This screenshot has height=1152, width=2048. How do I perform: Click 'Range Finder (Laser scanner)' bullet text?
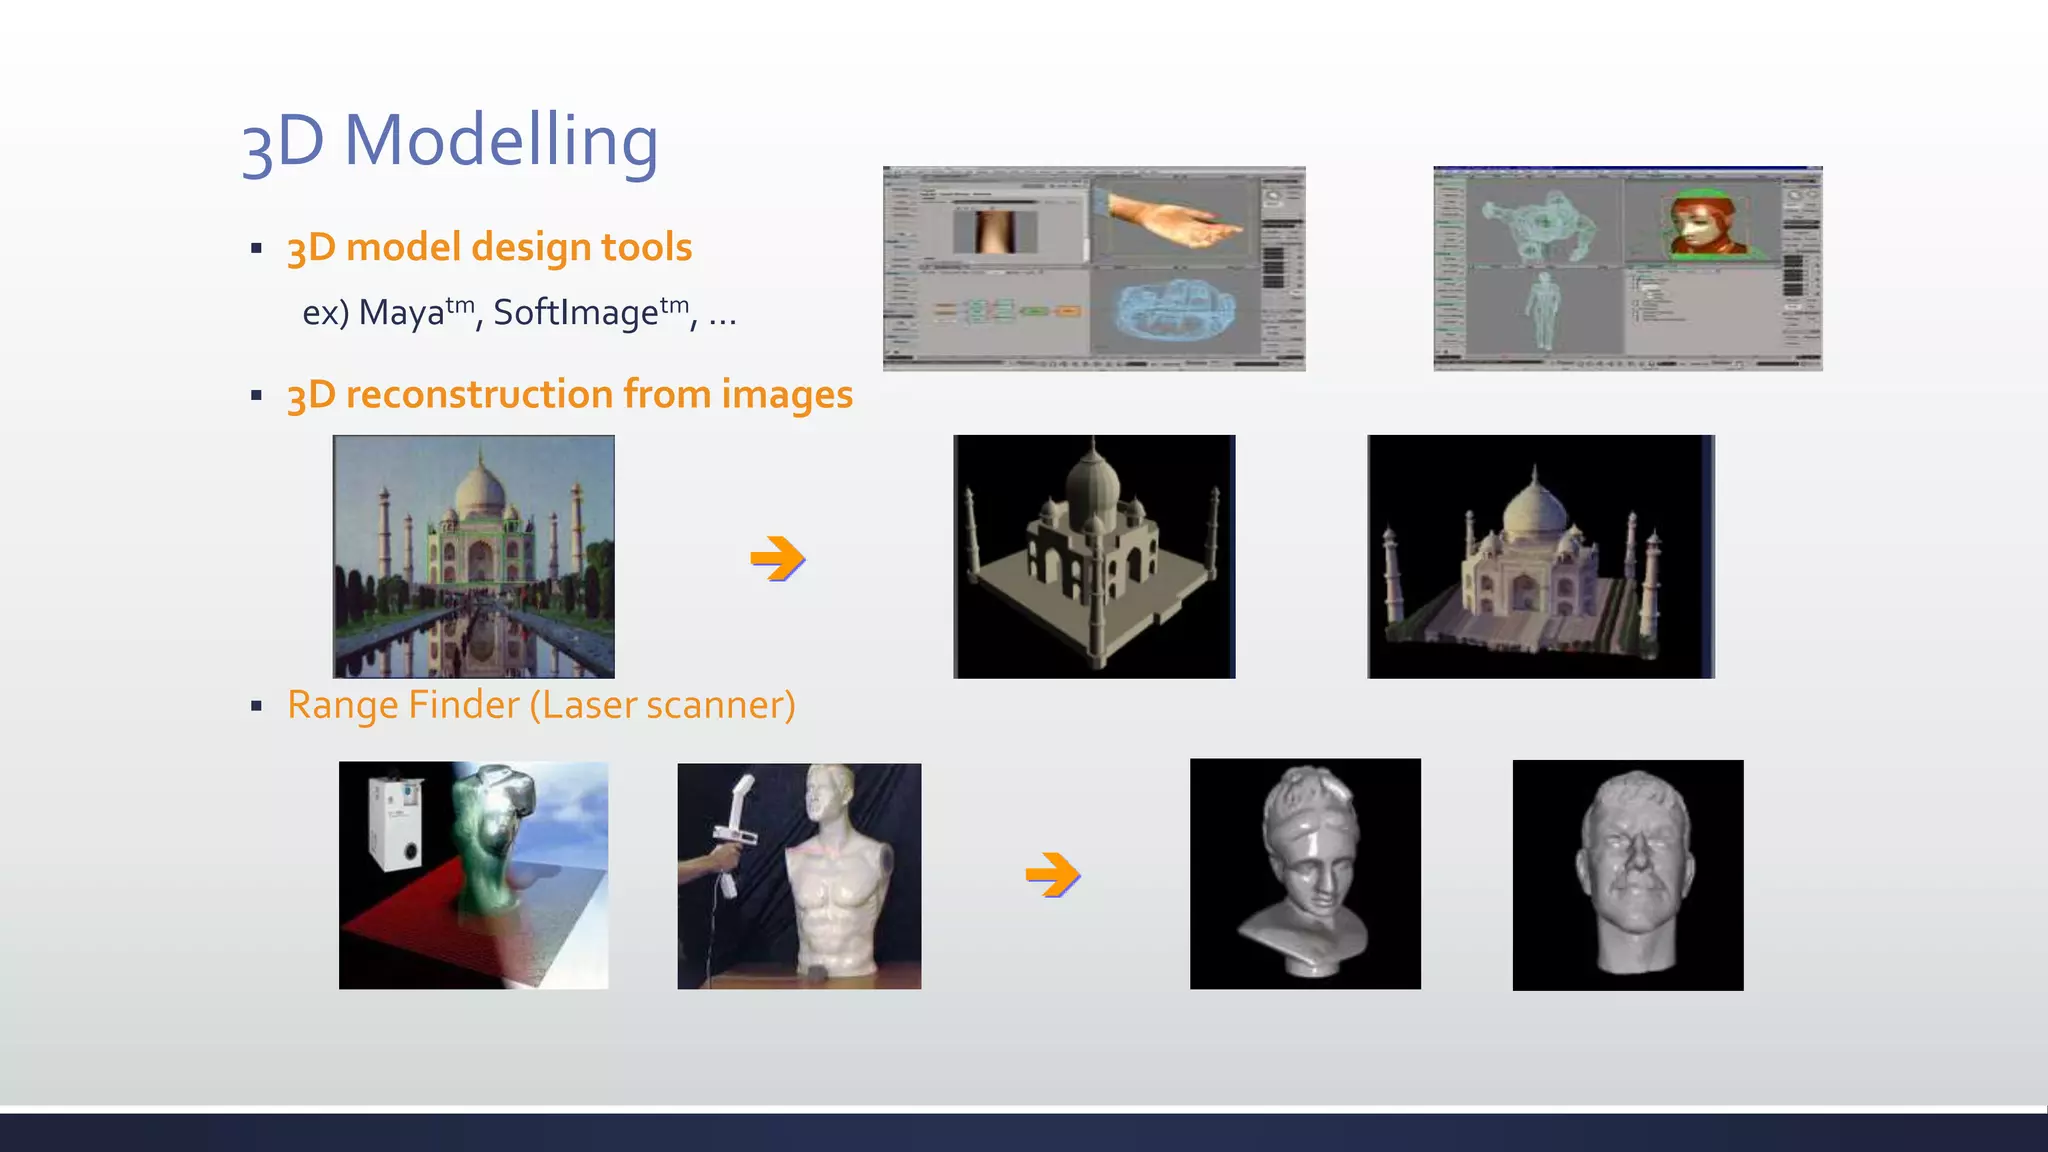[541, 705]
